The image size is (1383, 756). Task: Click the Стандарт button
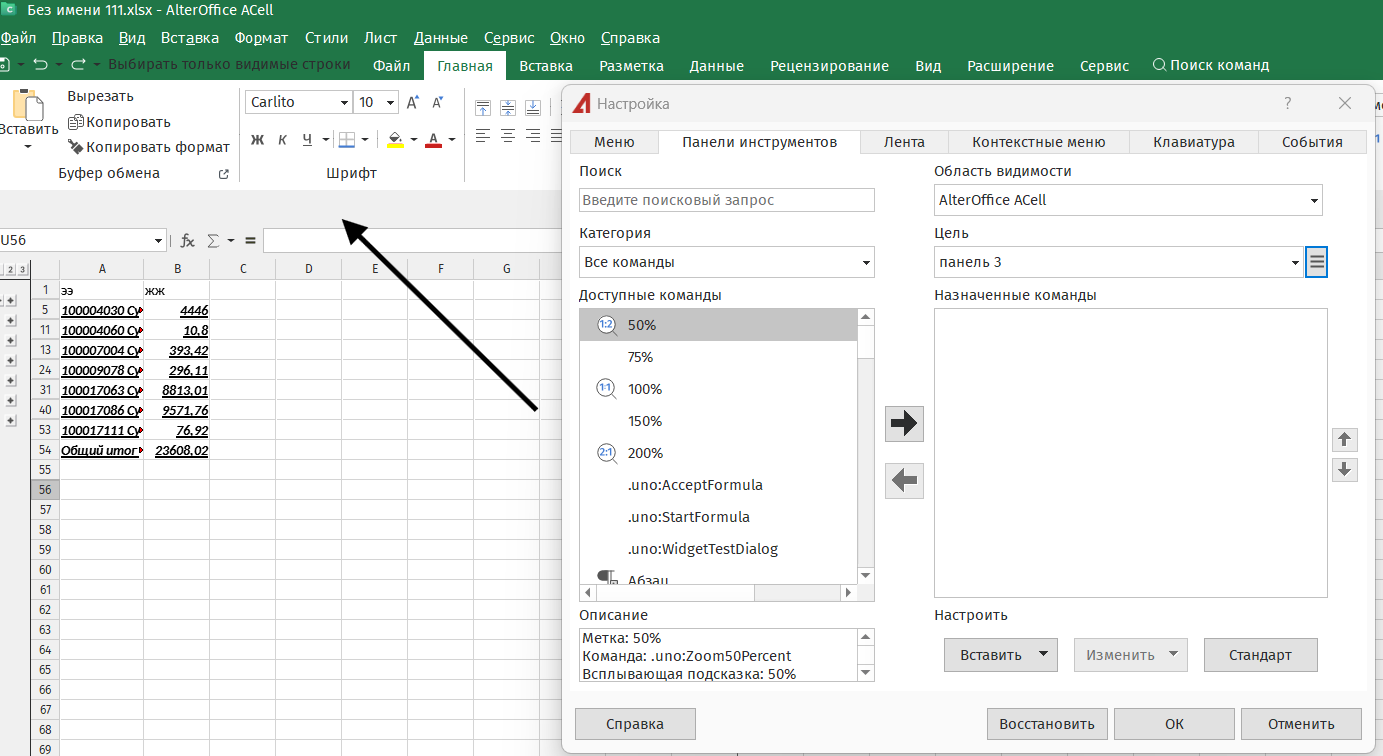coord(1260,655)
